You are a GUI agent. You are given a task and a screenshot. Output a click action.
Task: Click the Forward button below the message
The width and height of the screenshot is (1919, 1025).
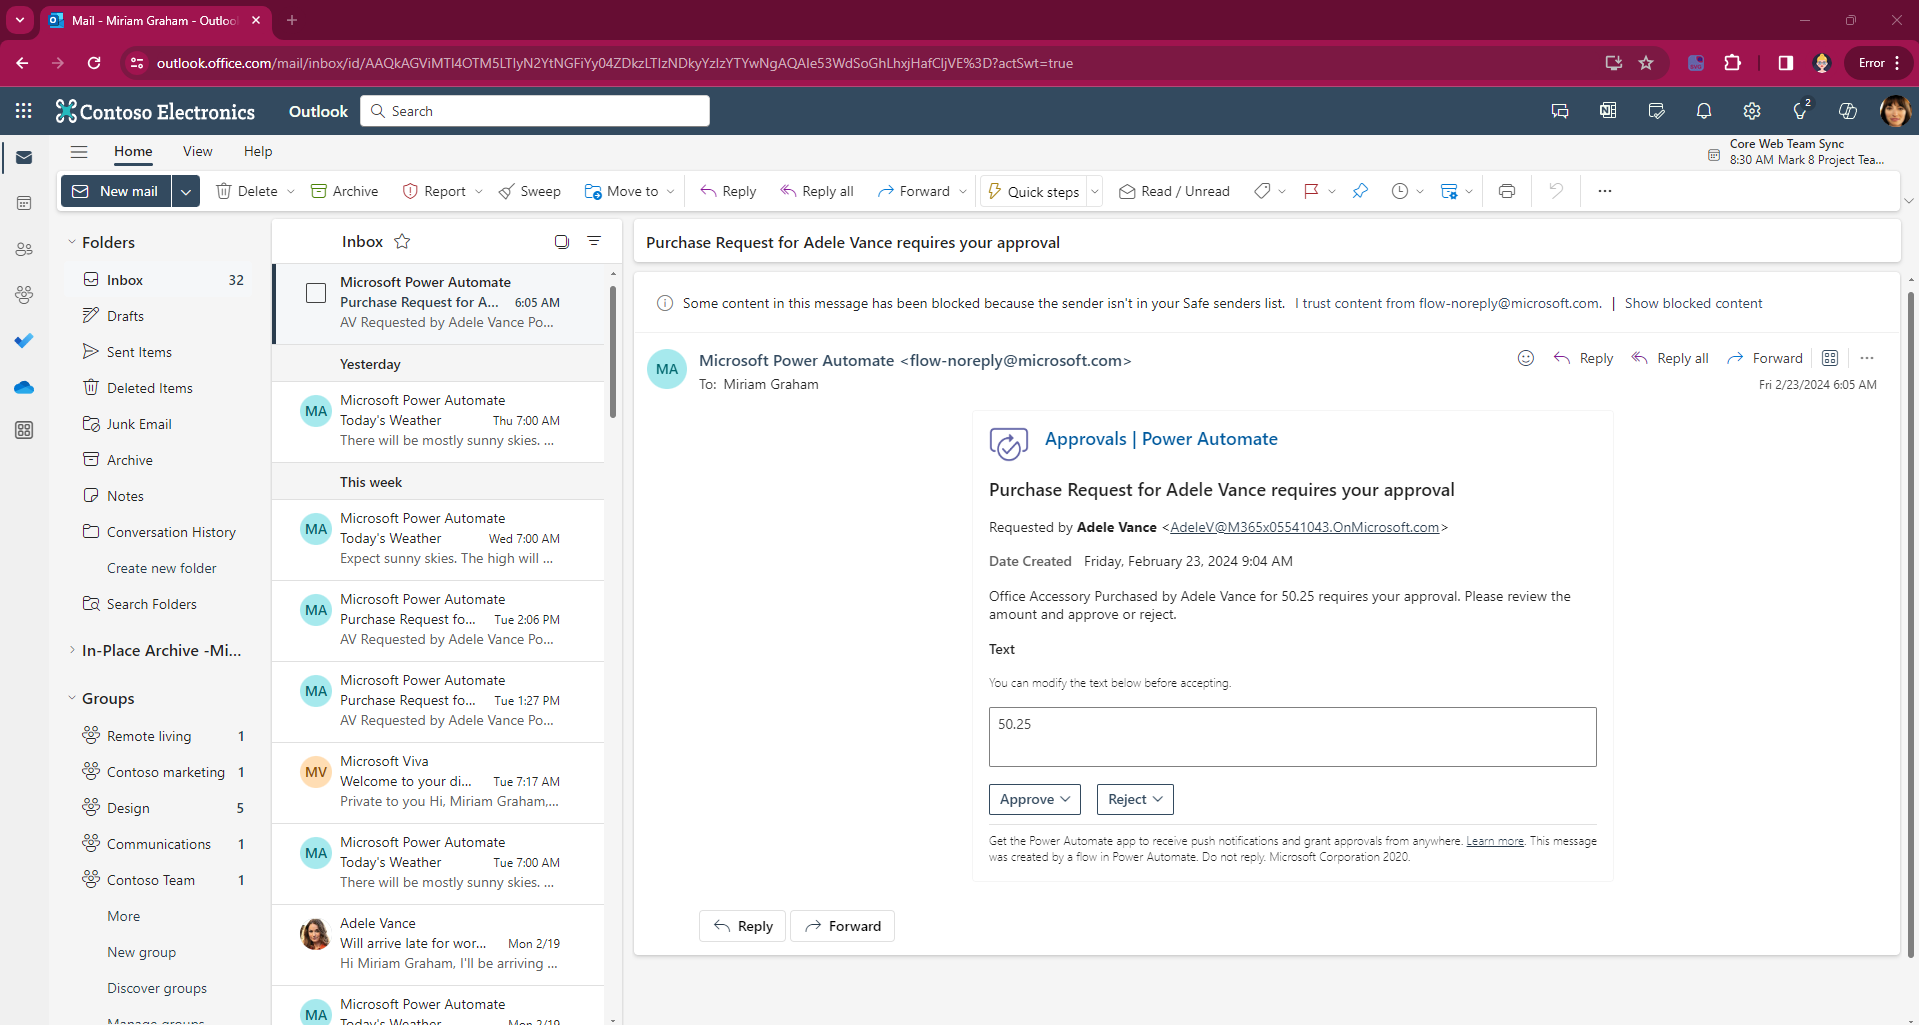[843, 926]
